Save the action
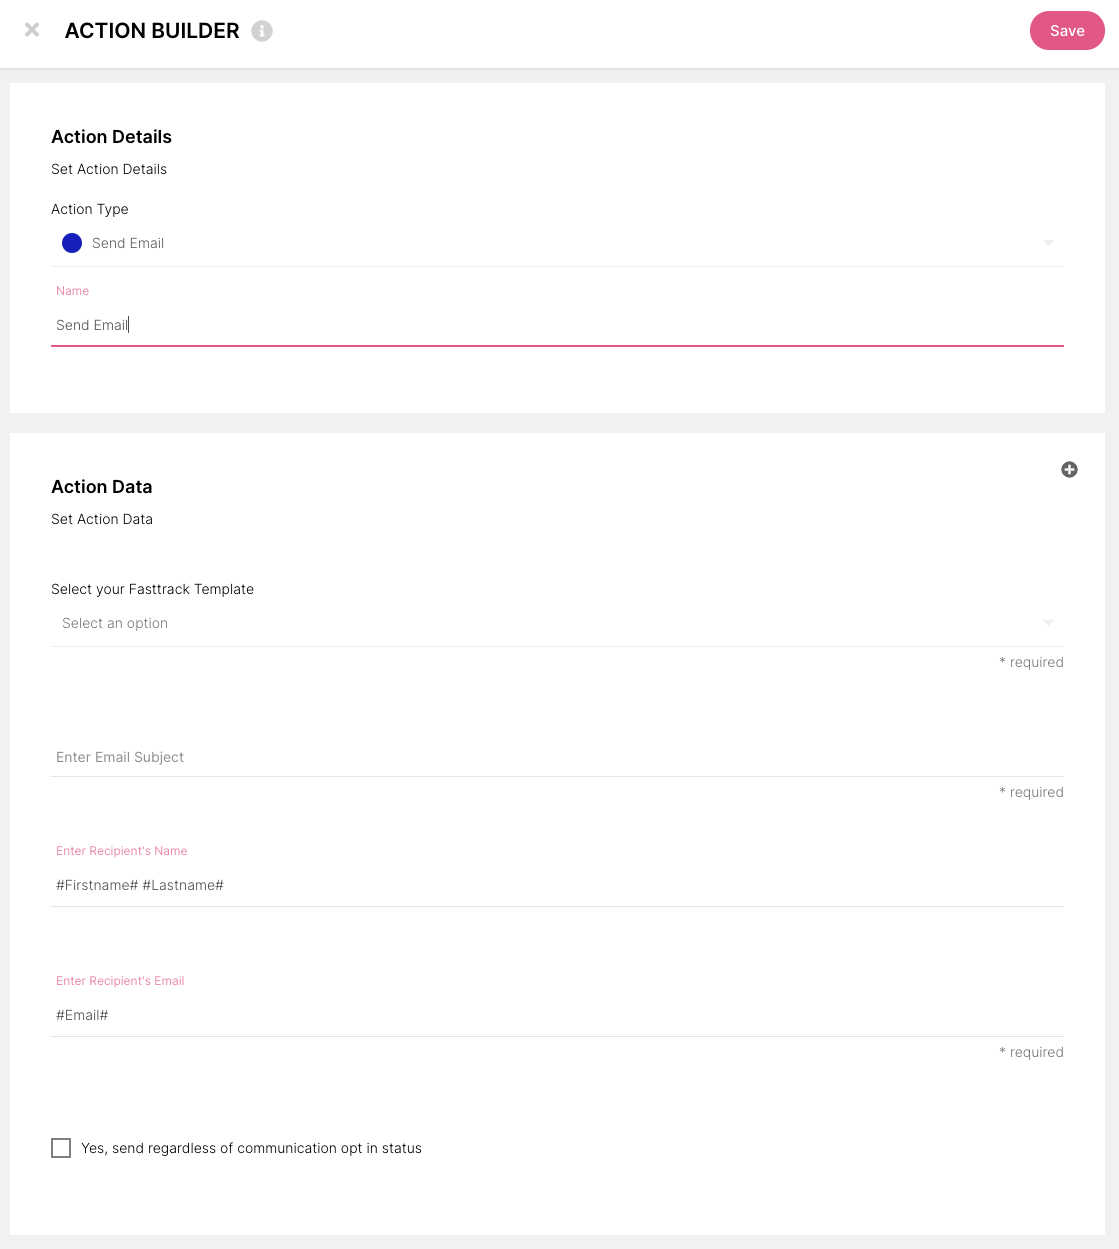This screenshot has height=1249, width=1119. pos(1066,31)
